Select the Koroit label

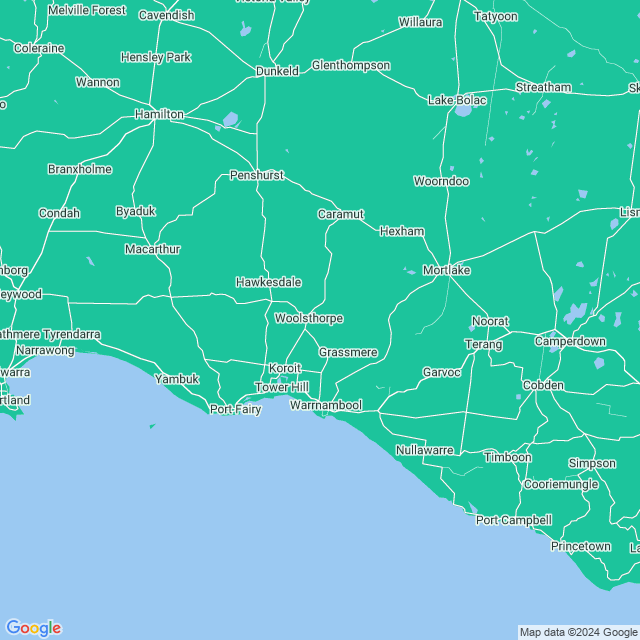coord(285,368)
